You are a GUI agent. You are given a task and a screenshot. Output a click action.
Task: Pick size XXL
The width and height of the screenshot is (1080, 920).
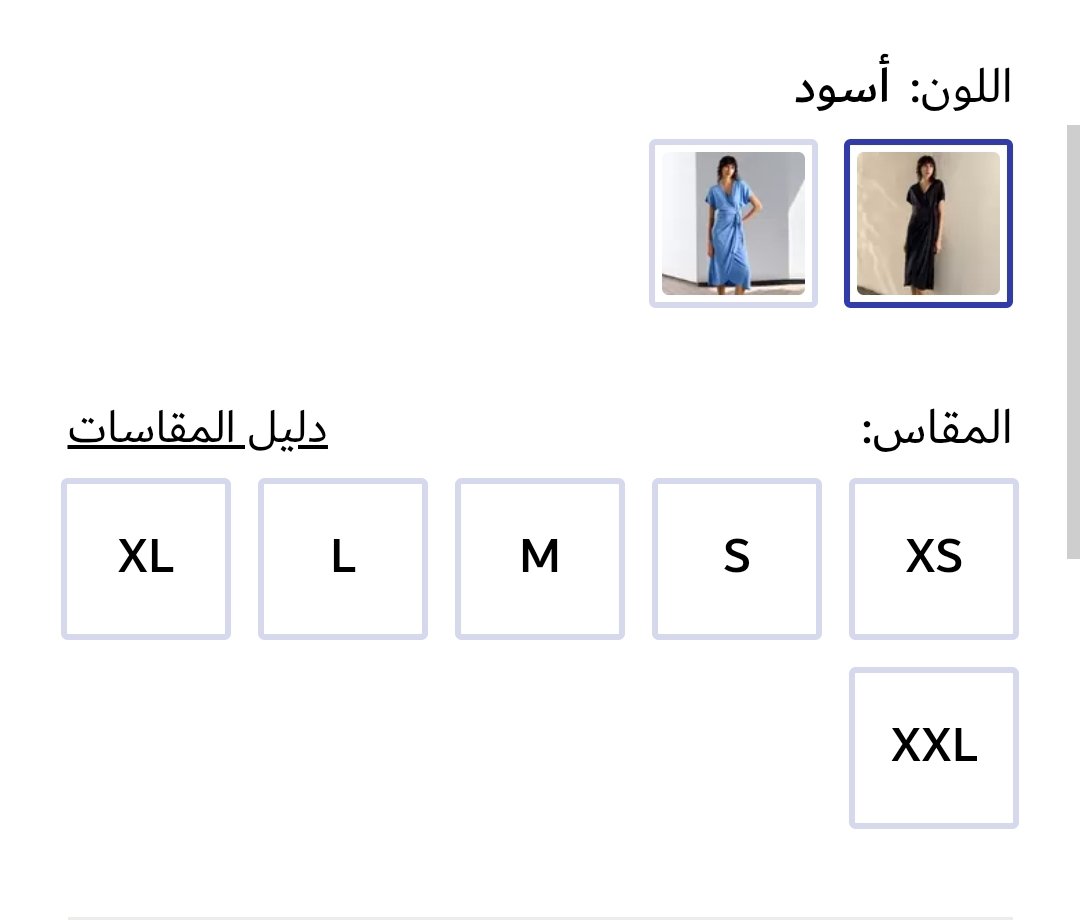point(934,747)
